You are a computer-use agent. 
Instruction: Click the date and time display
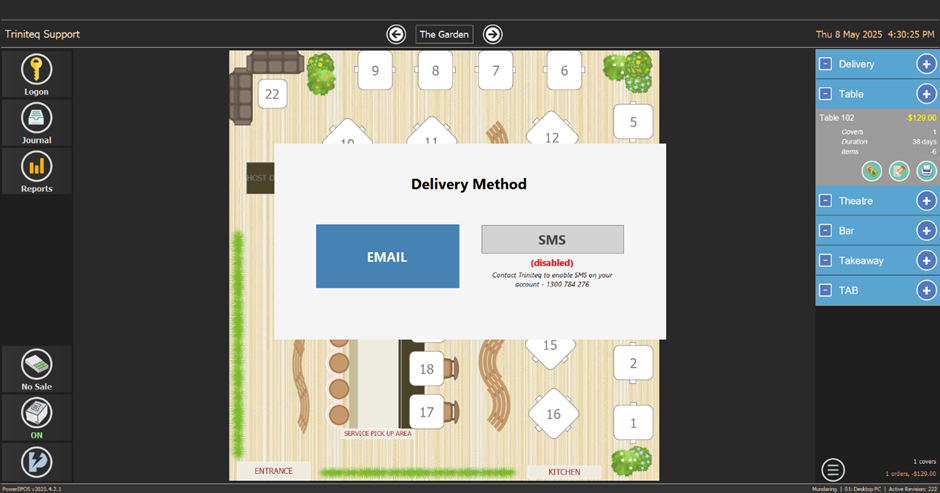[x=875, y=34]
